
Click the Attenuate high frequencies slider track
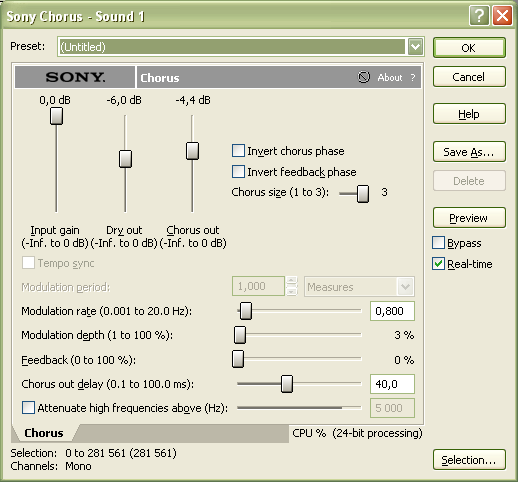click(299, 407)
